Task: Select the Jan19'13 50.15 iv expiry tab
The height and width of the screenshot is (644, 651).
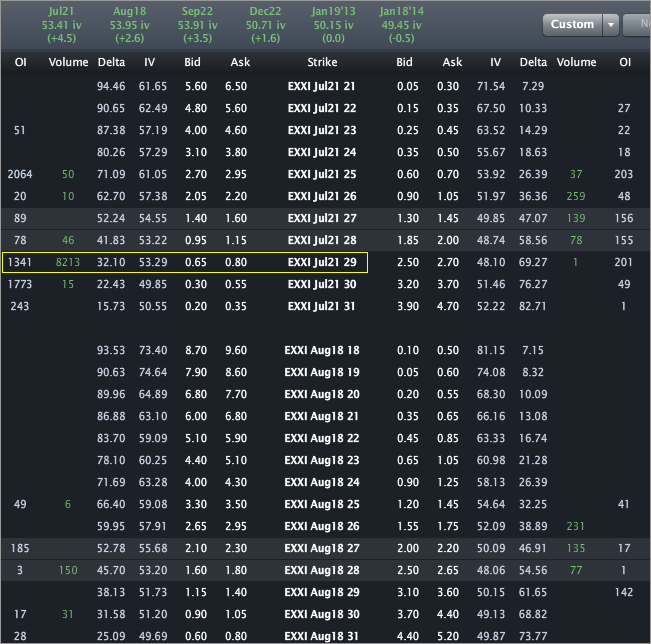Action: coord(333,25)
